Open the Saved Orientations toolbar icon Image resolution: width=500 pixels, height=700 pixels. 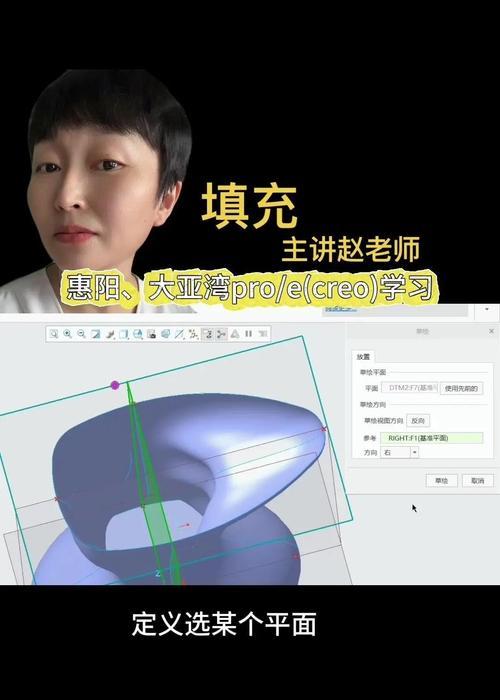(x=138, y=334)
